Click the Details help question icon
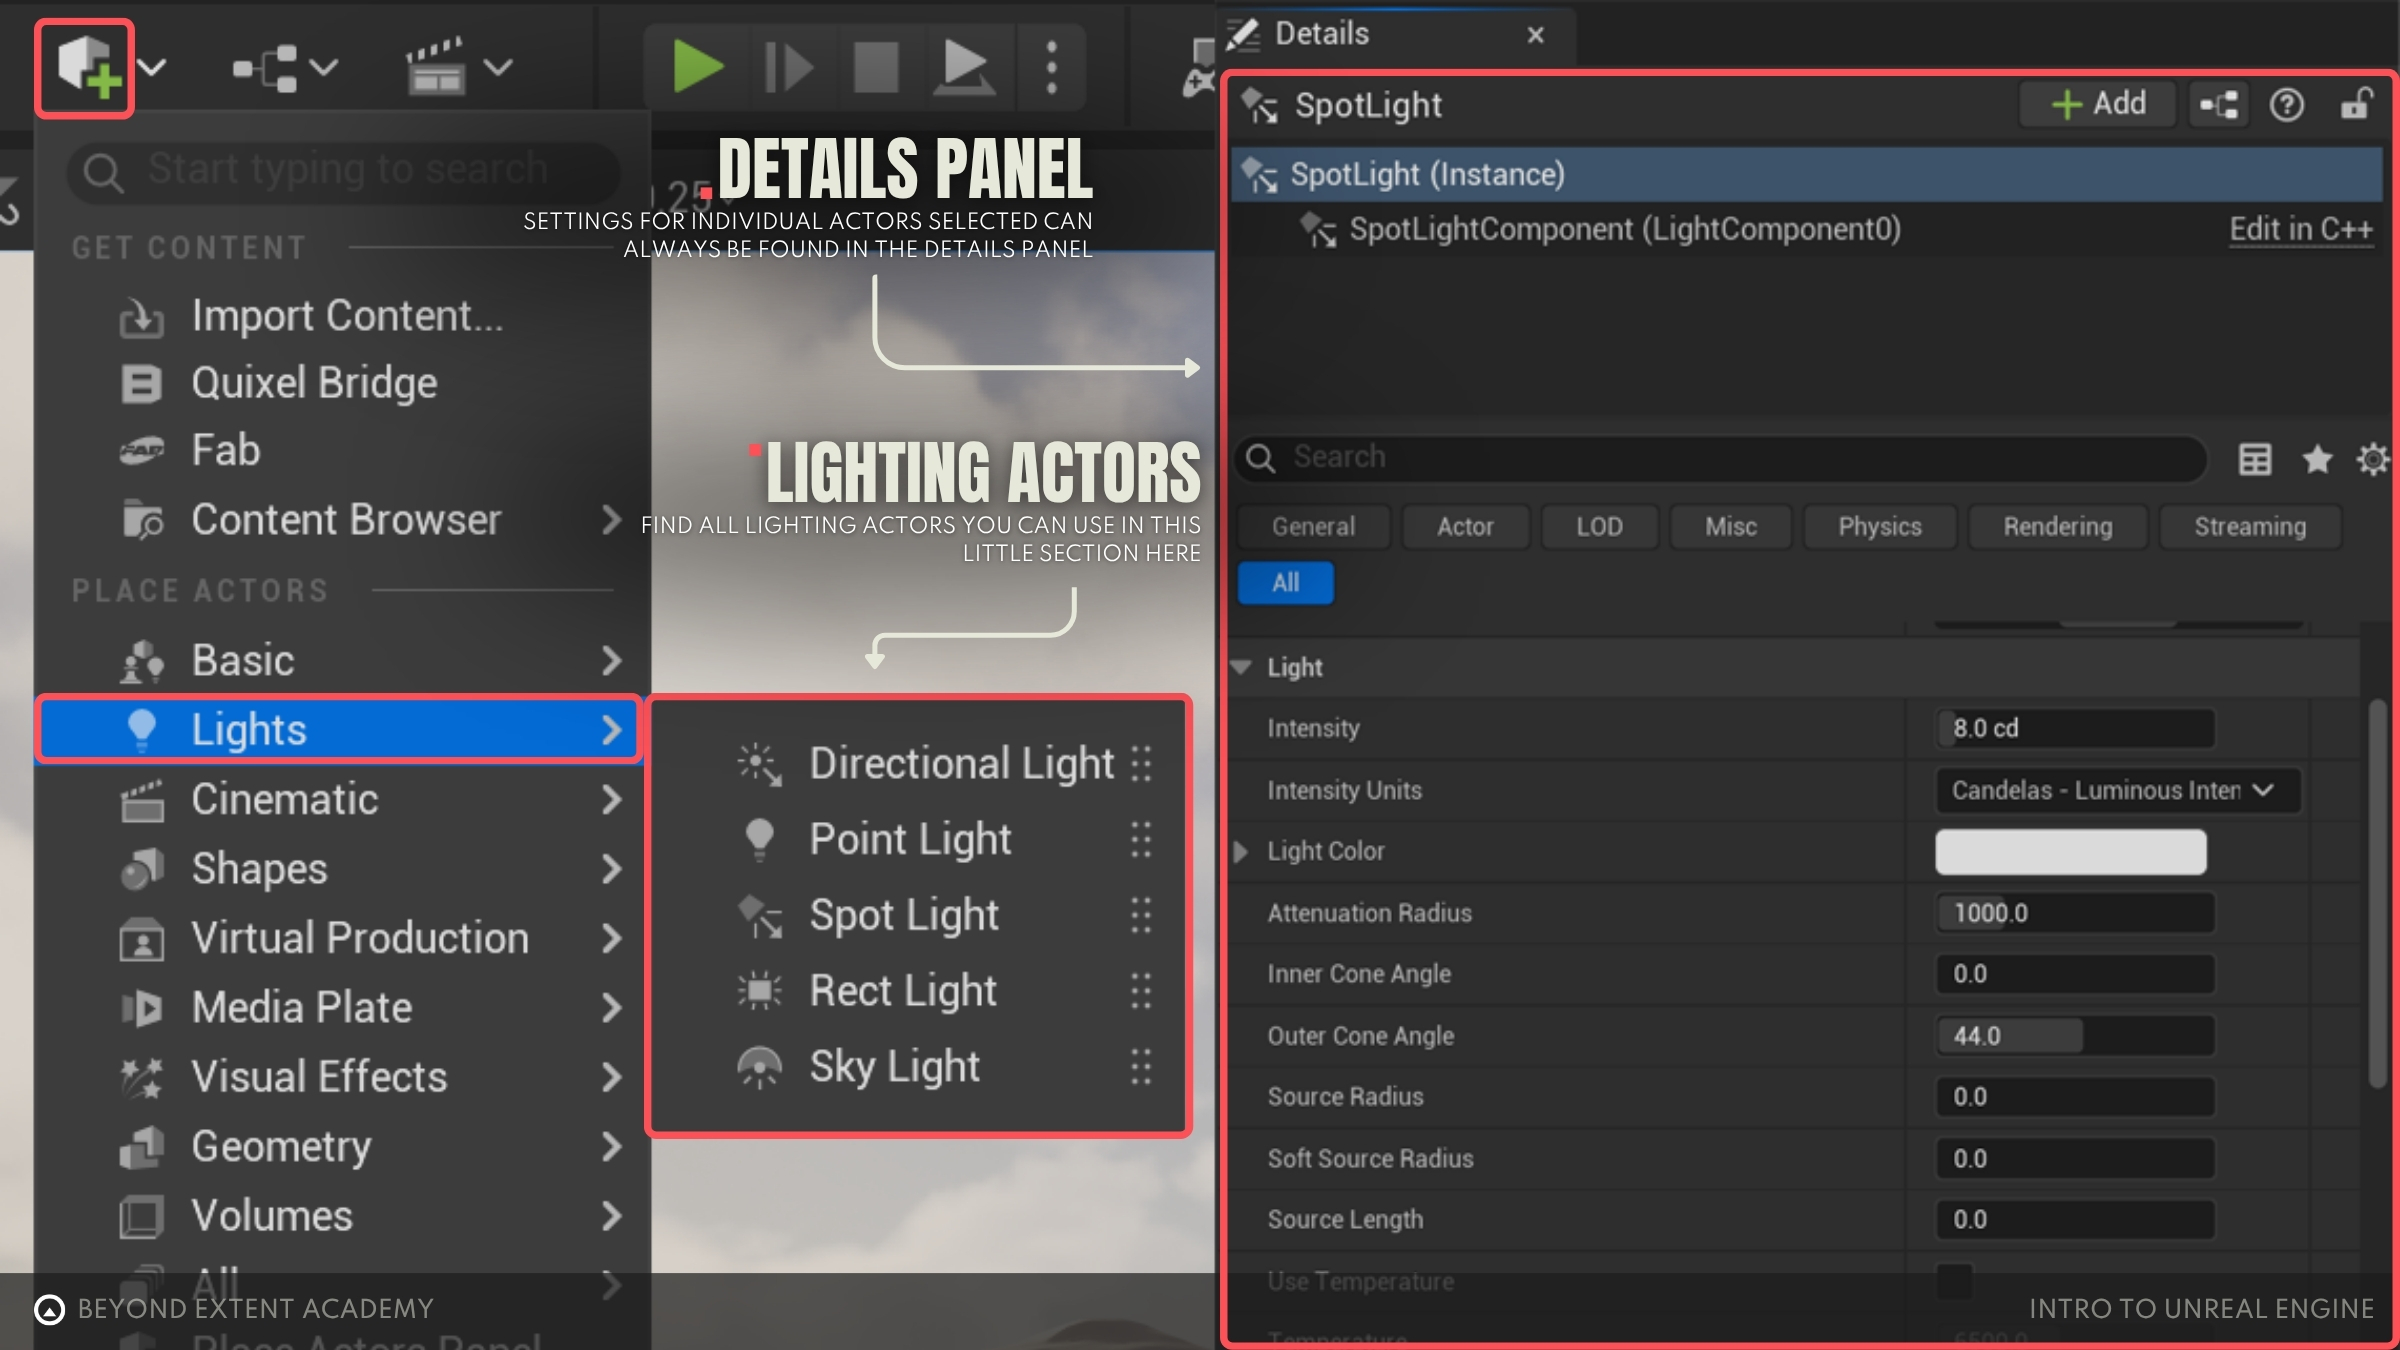Viewport: 2400px width, 1350px height. click(x=2286, y=104)
